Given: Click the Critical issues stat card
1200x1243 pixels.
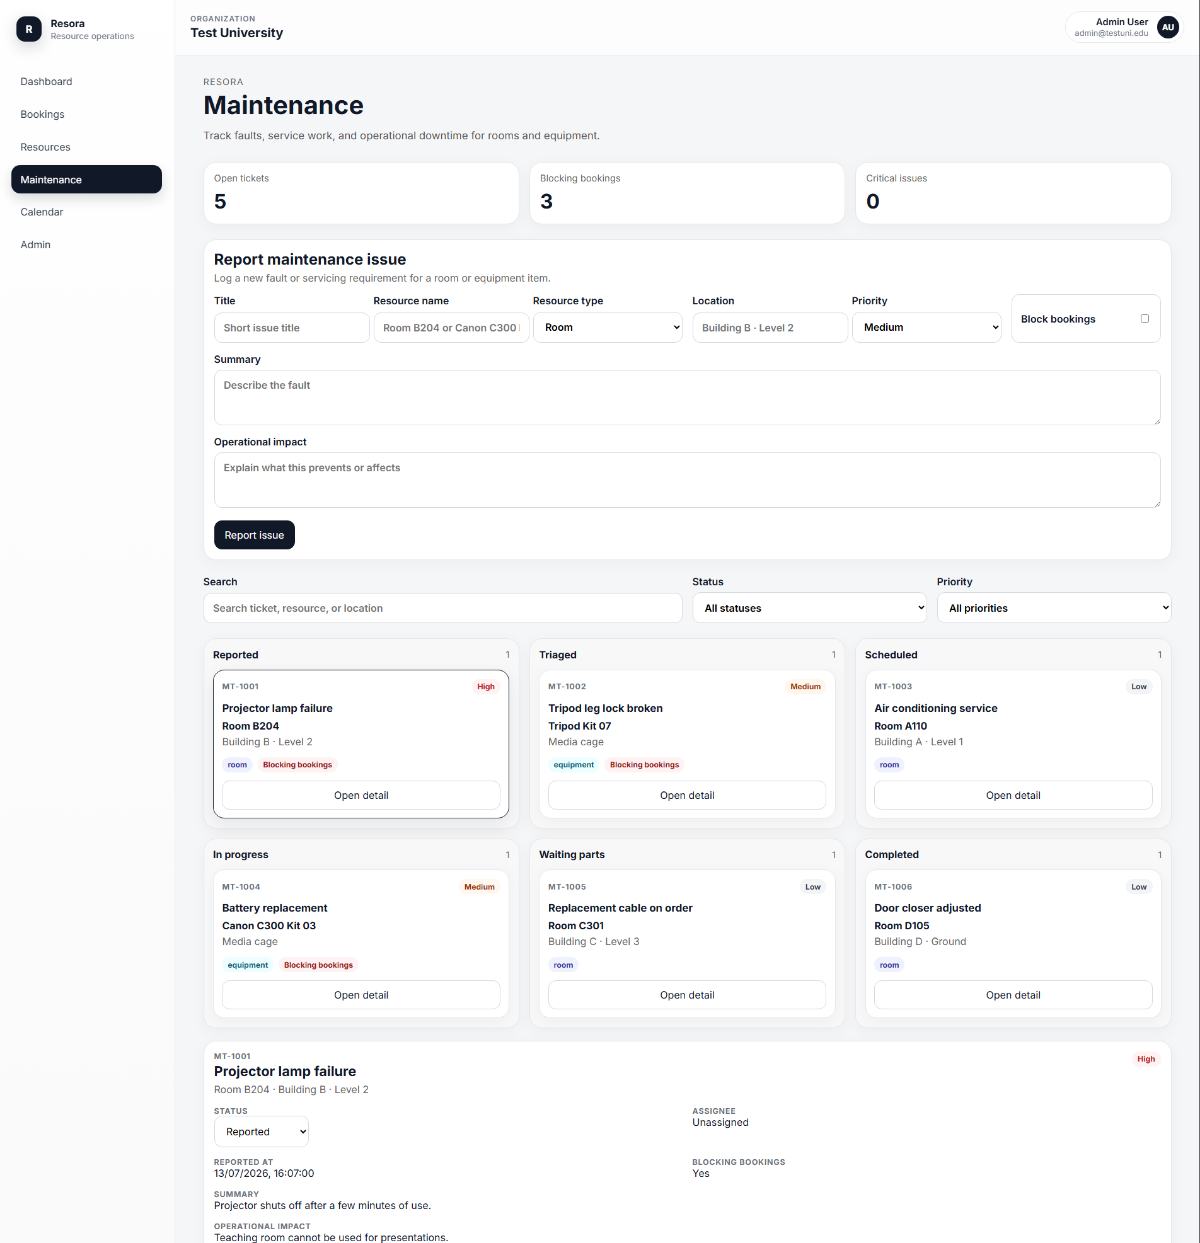Looking at the screenshot, I should pyautogui.click(x=1013, y=193).
